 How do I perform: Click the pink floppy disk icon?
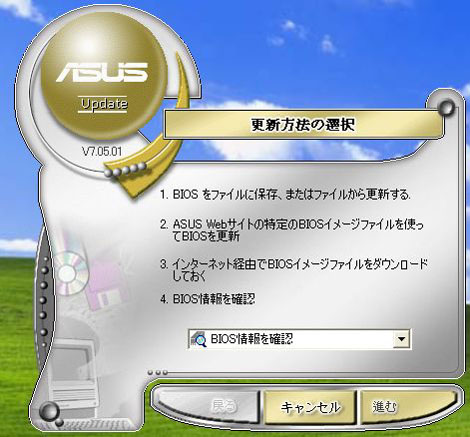coord(106,287)
